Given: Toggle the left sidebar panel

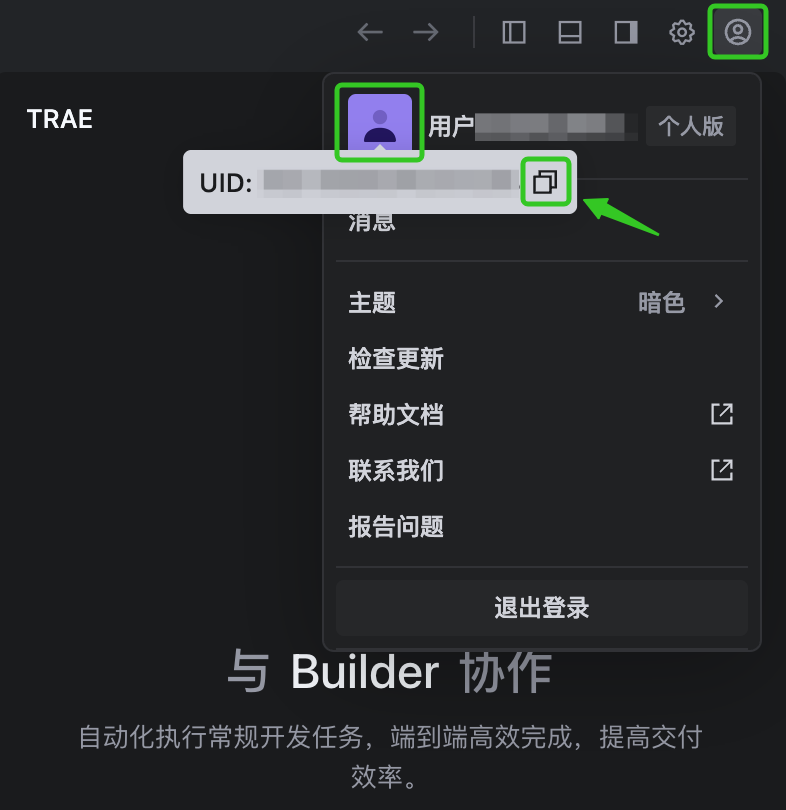Looking at the screenshot, I should point(514,33).
